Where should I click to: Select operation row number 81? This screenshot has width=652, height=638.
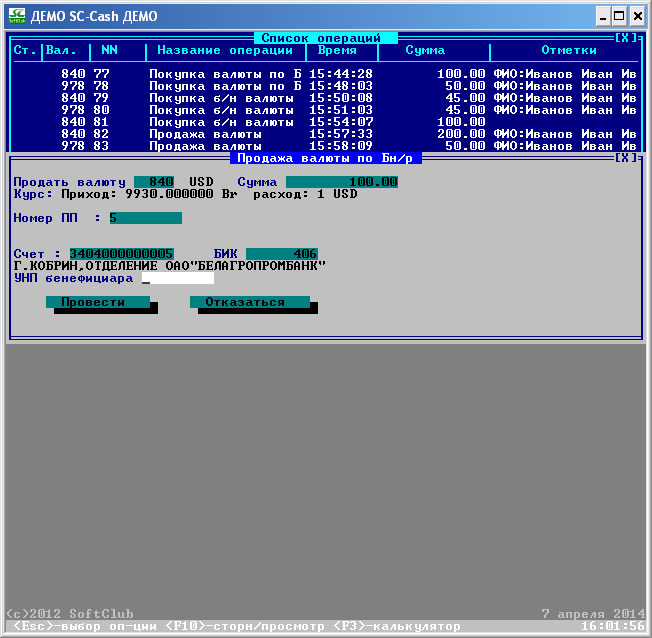tap(325, 122)
